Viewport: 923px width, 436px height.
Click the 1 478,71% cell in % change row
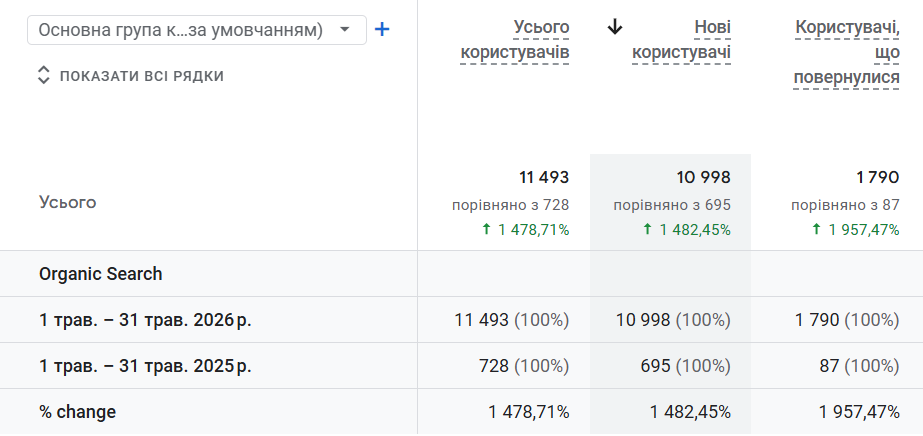click(x=529, y=412)
